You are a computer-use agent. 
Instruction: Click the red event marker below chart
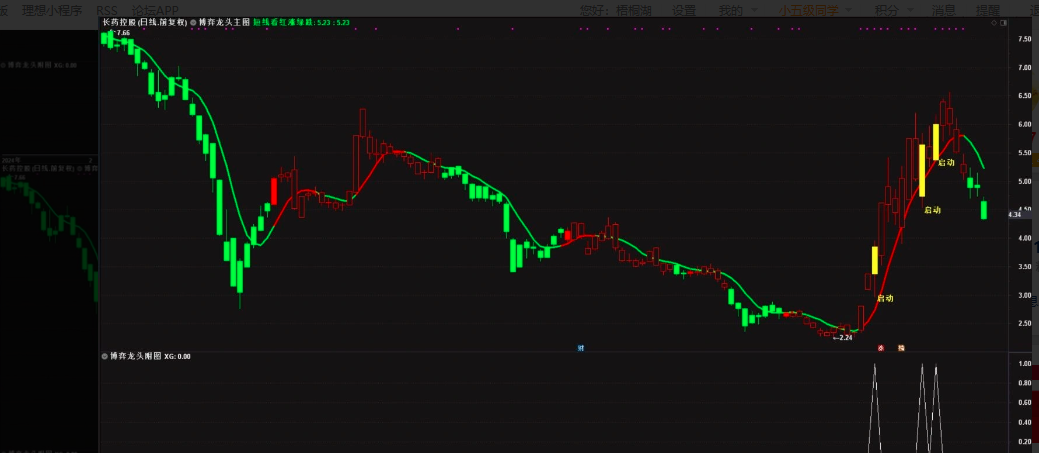click(x=881, y=348)
